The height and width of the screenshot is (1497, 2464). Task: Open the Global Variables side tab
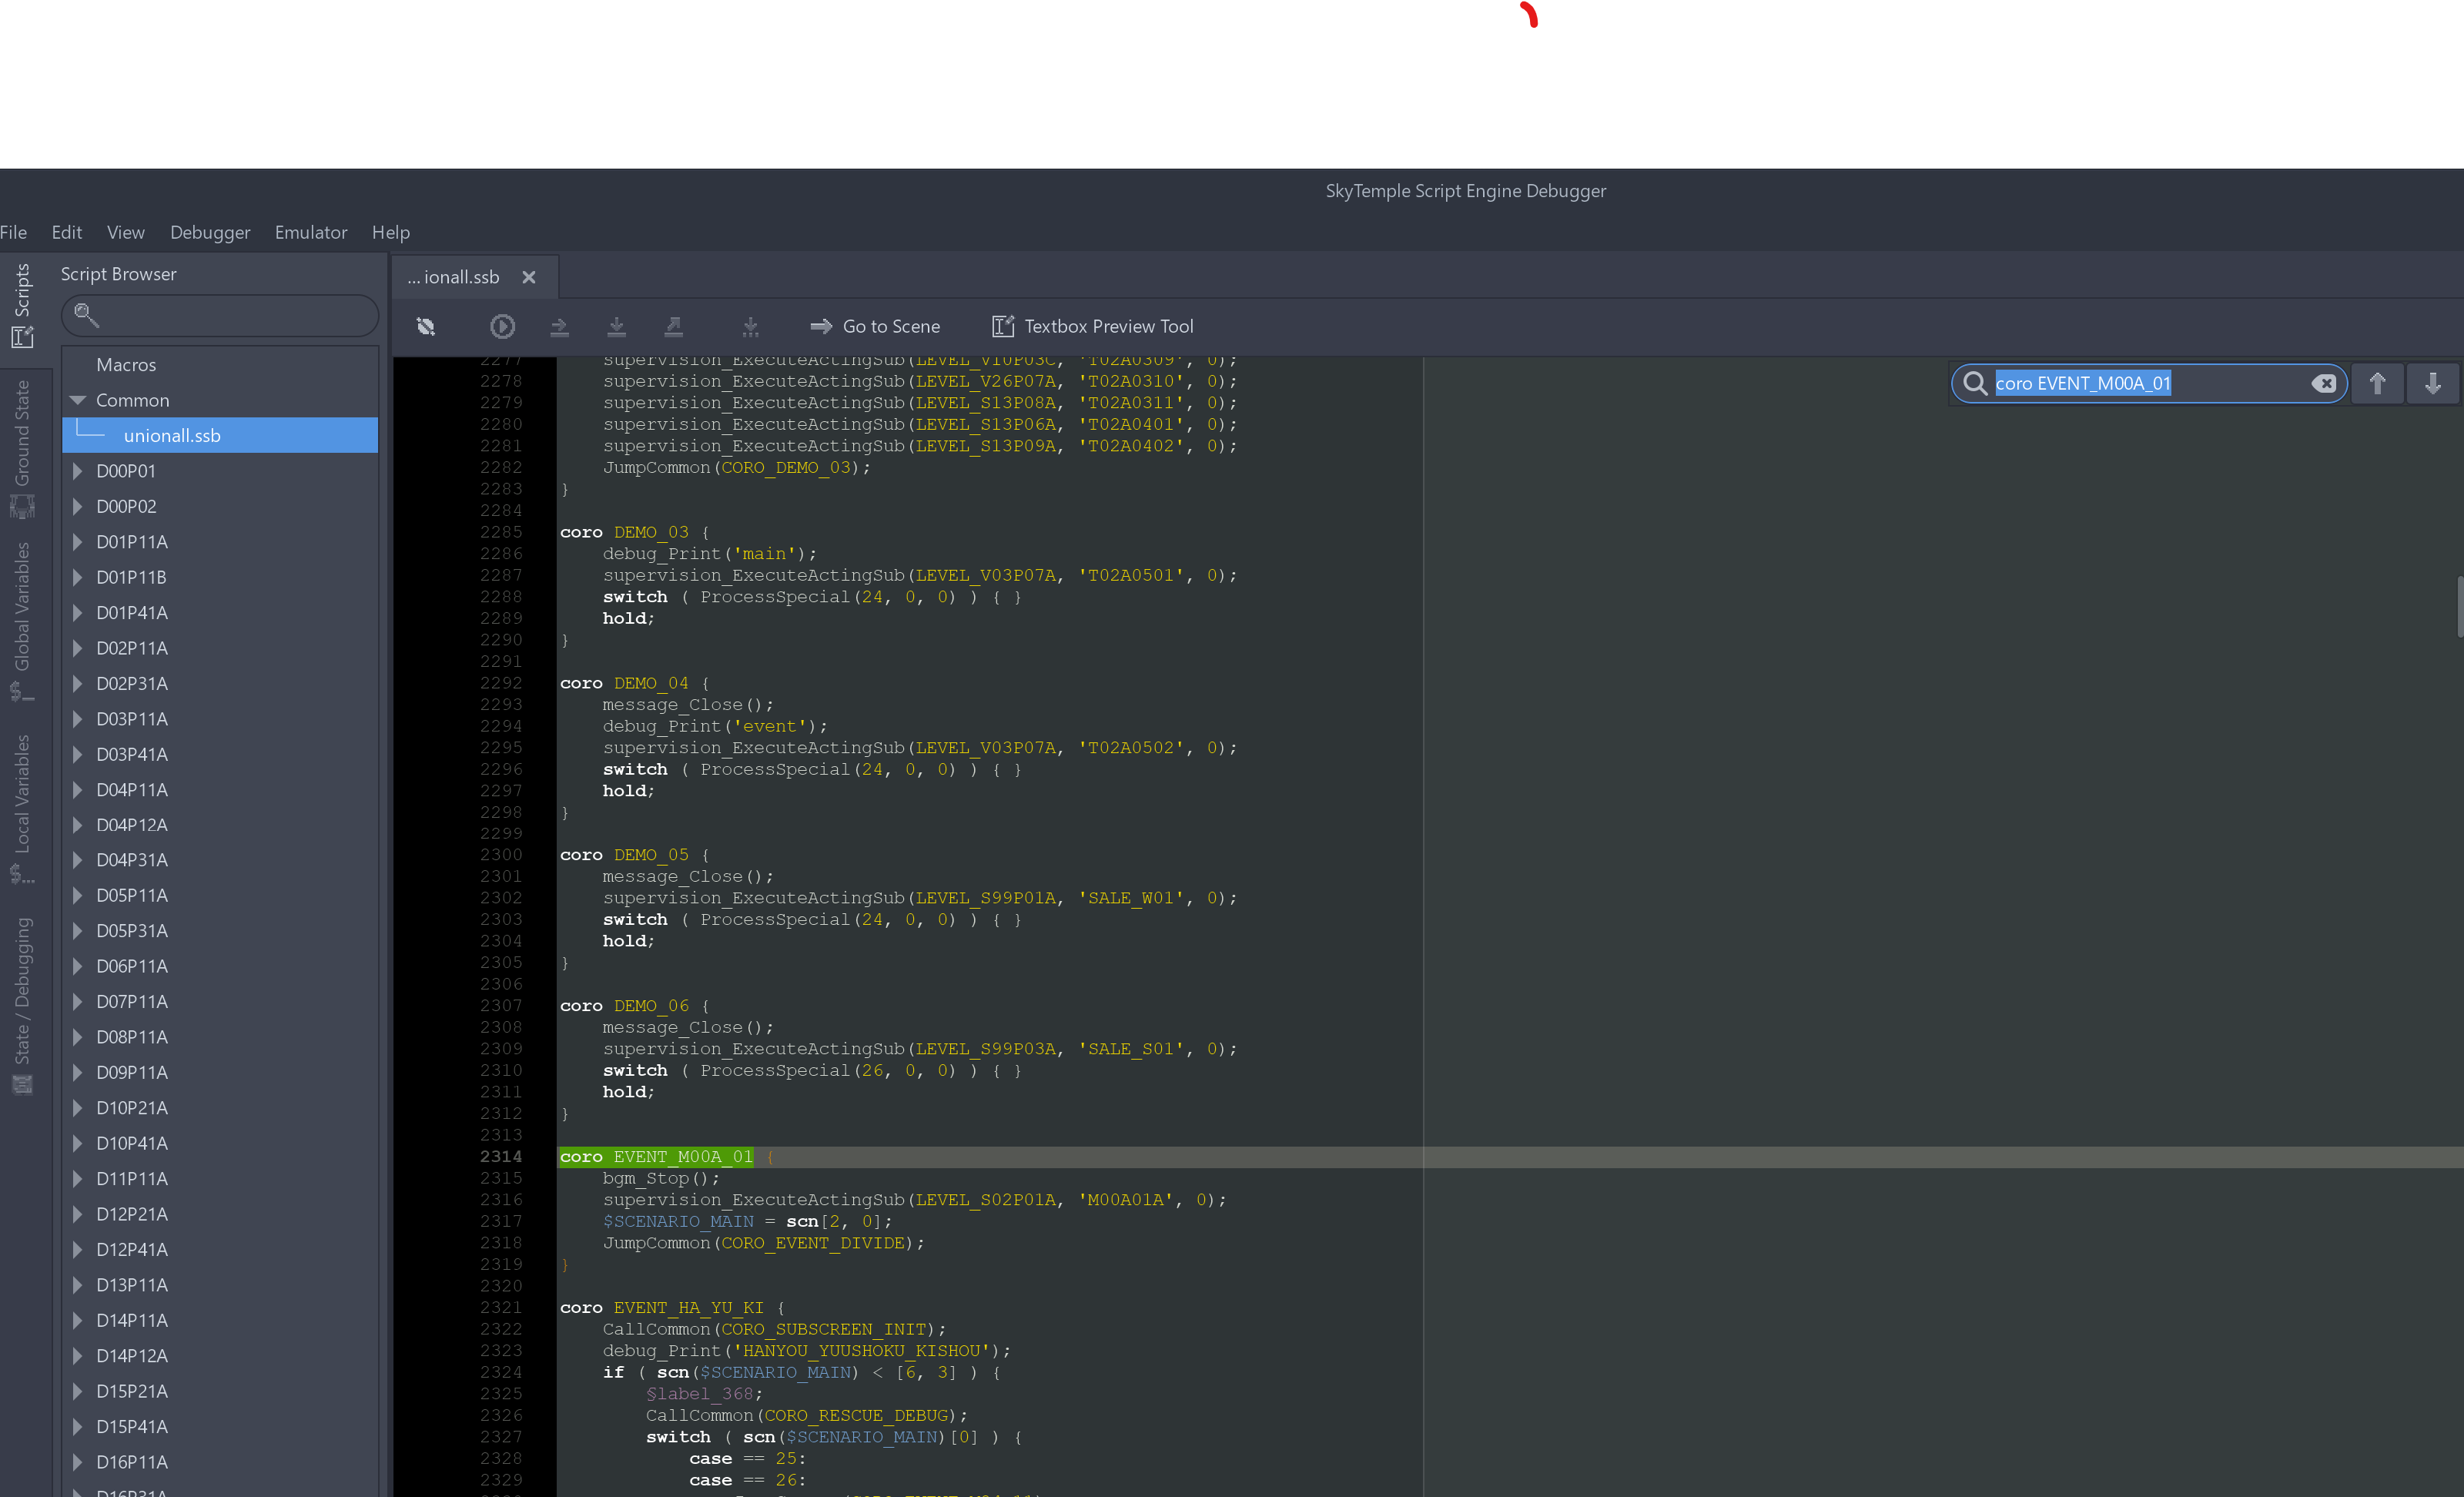pos(22,620)
